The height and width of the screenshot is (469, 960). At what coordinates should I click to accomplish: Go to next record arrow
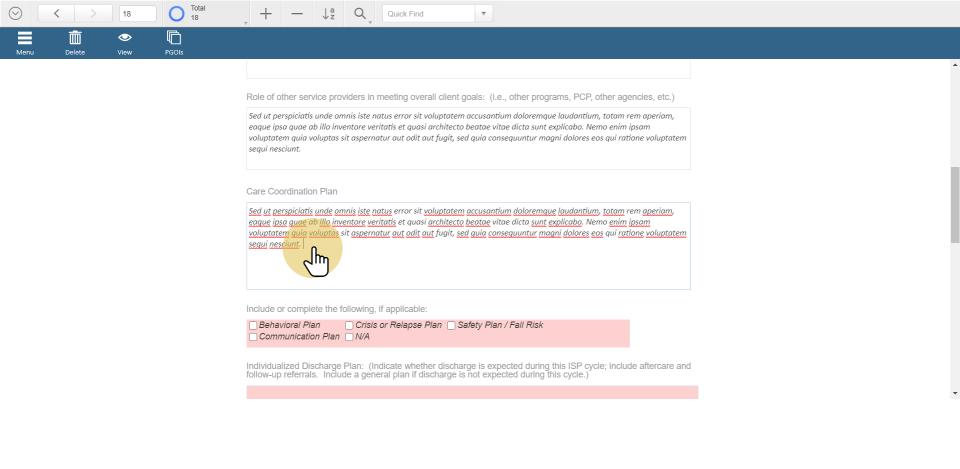[93, 14]
